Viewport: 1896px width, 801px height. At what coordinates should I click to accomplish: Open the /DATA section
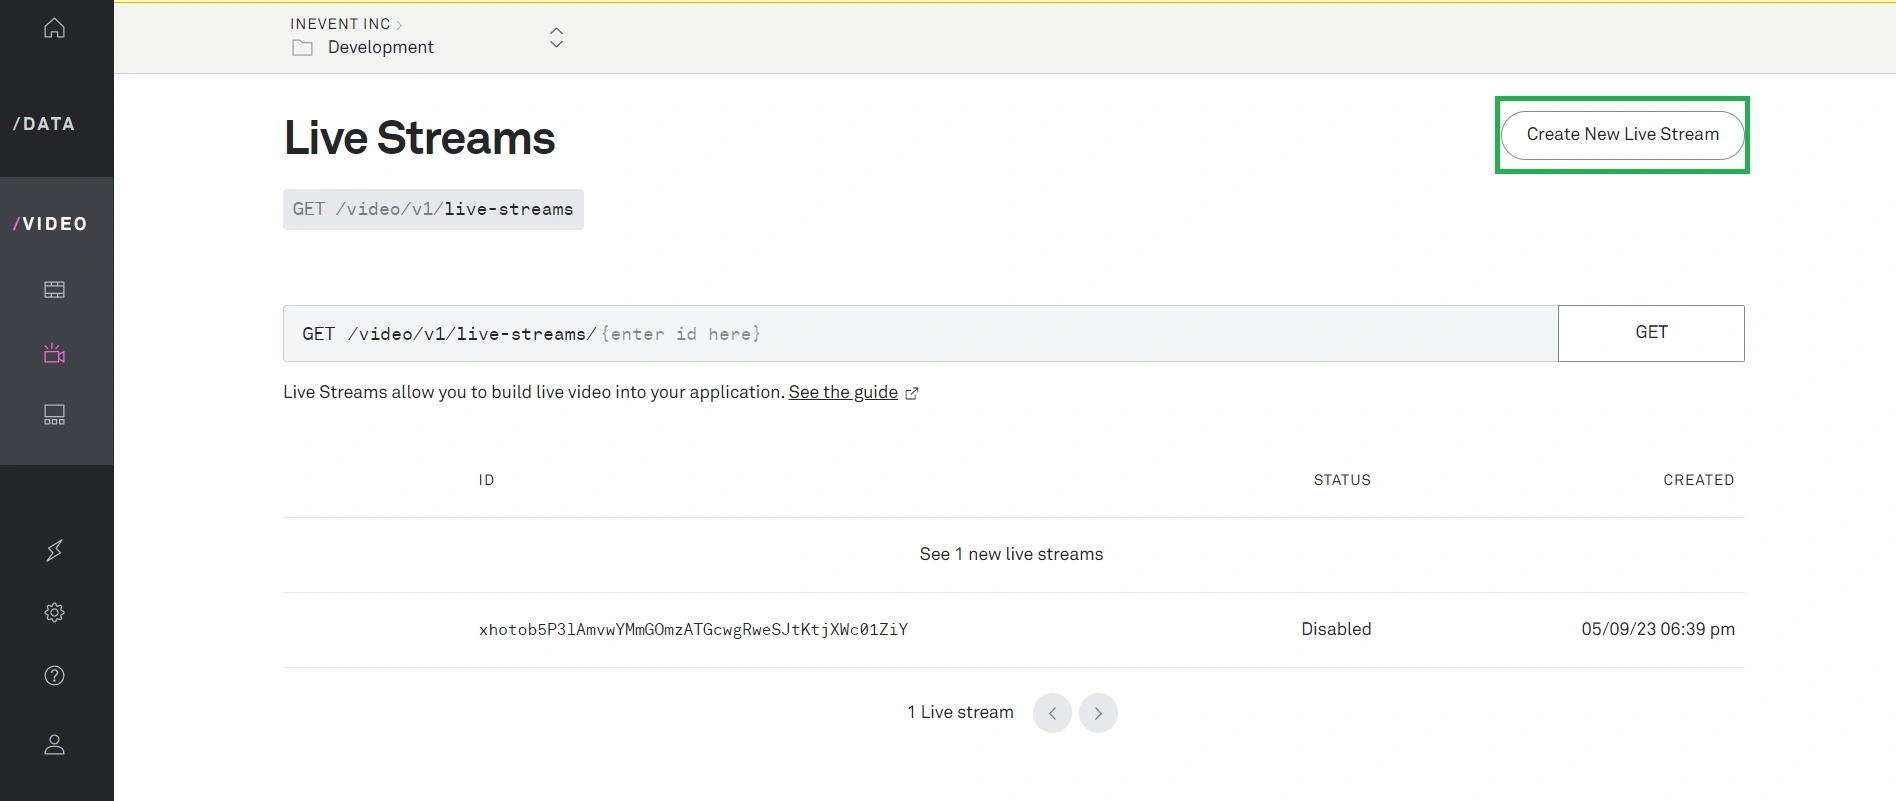click(x=44, y=124)
